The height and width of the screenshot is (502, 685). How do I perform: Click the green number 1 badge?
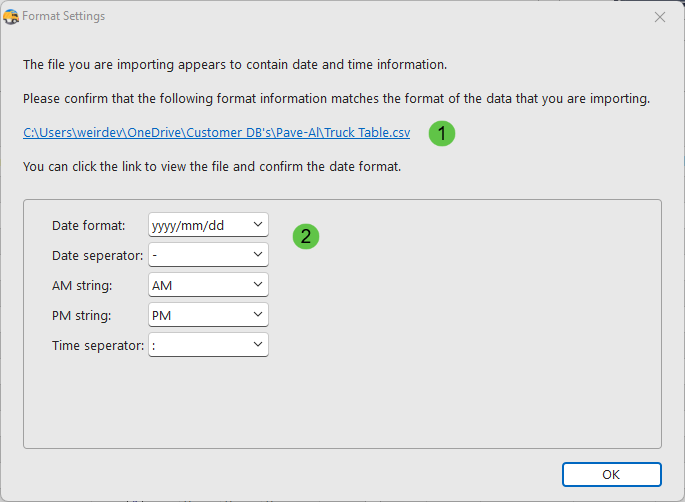441,133
